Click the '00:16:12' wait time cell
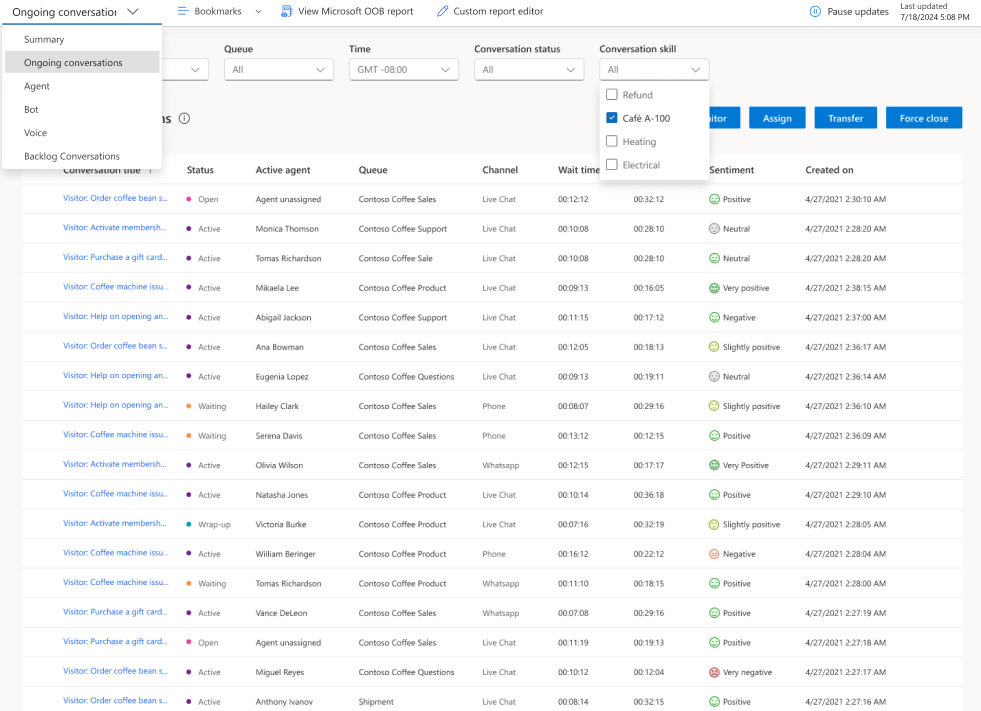 pos(573,554)
